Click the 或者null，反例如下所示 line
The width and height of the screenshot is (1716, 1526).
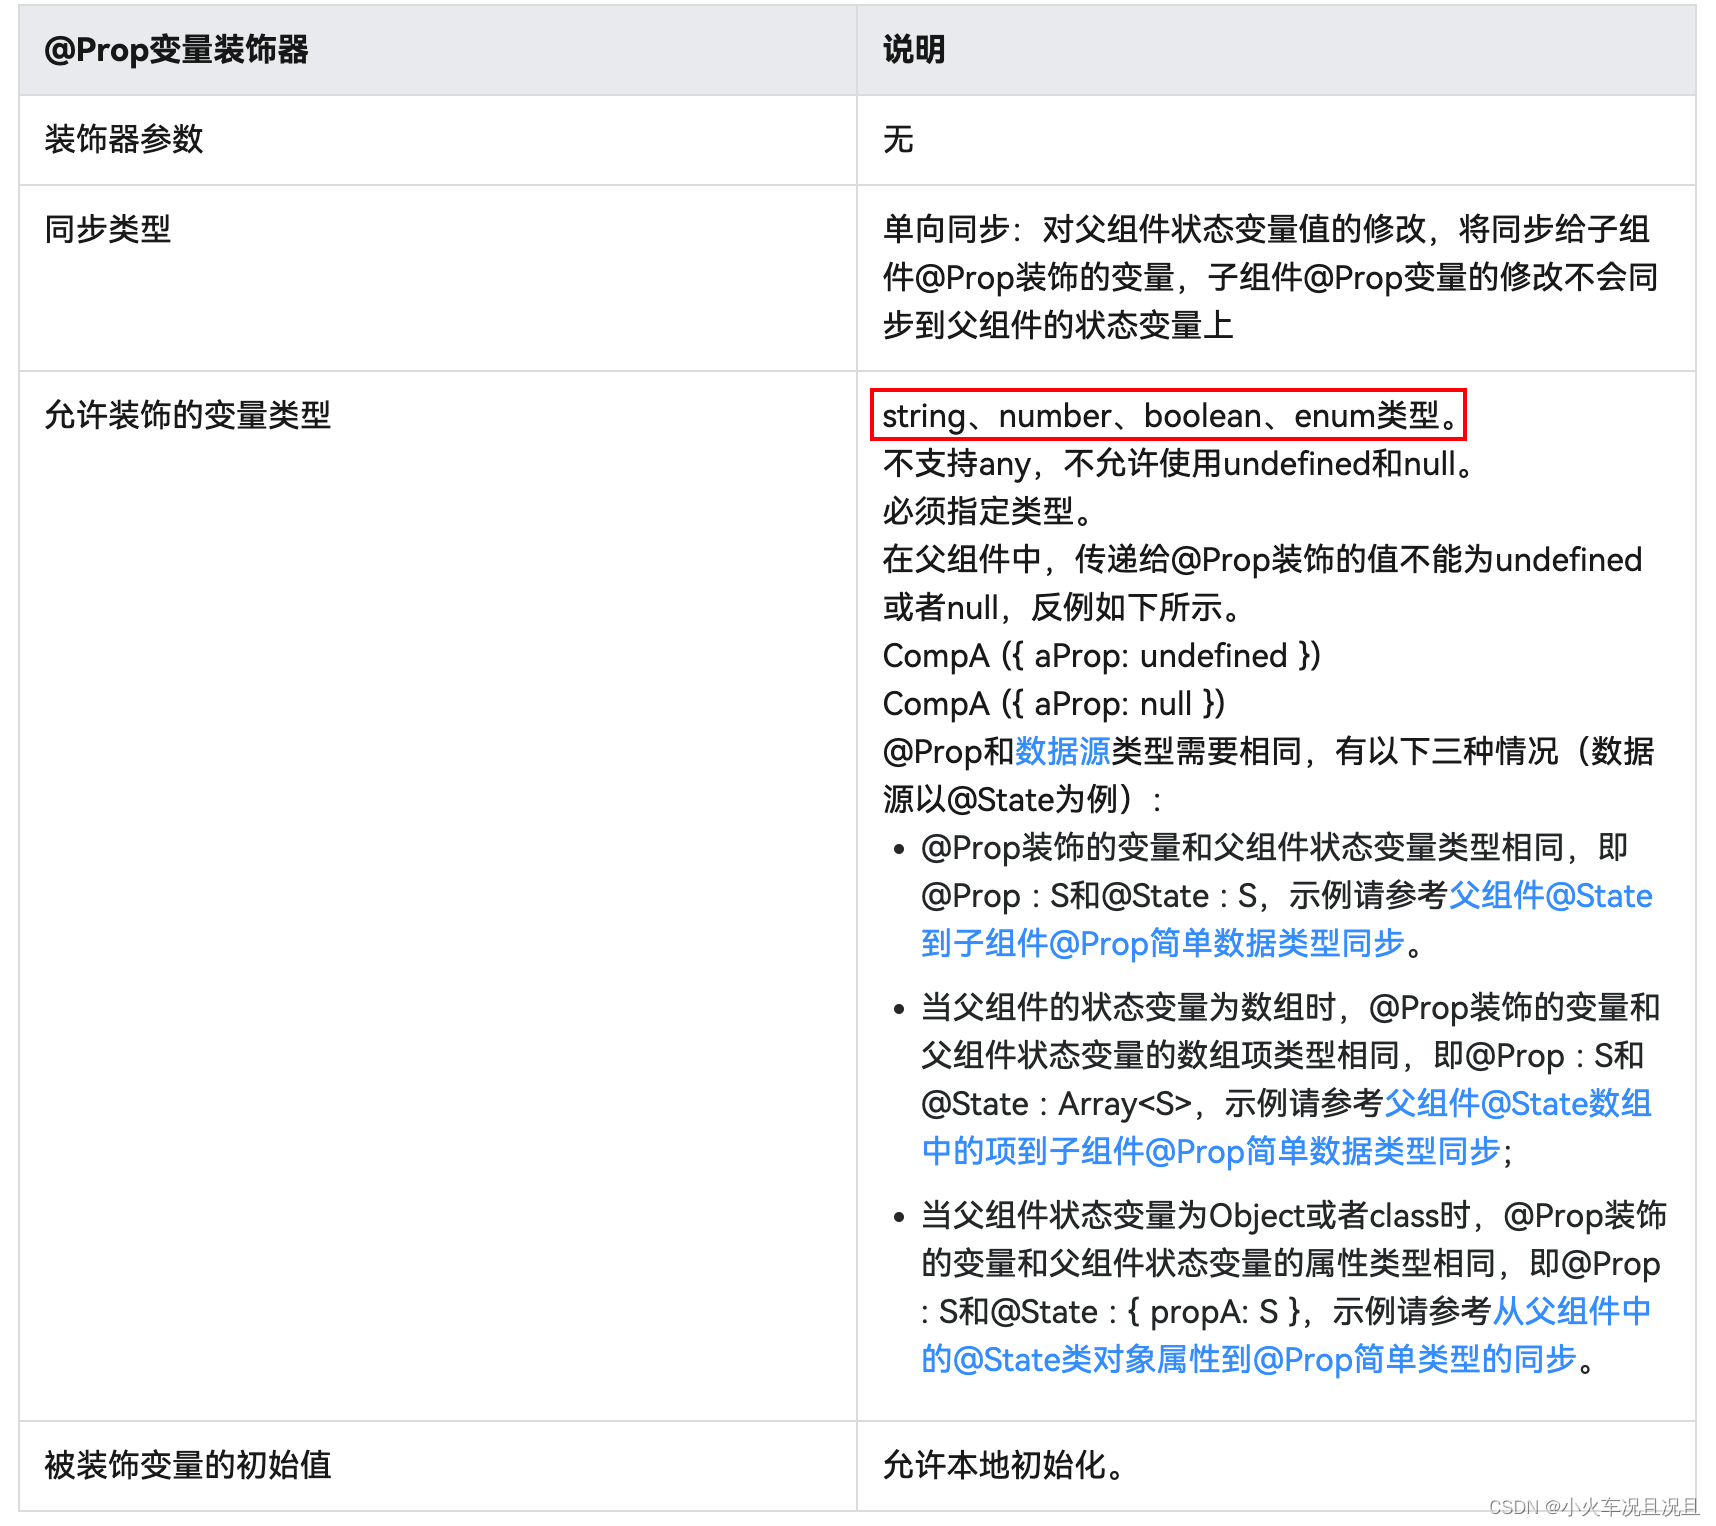[x=1062, y=608]
